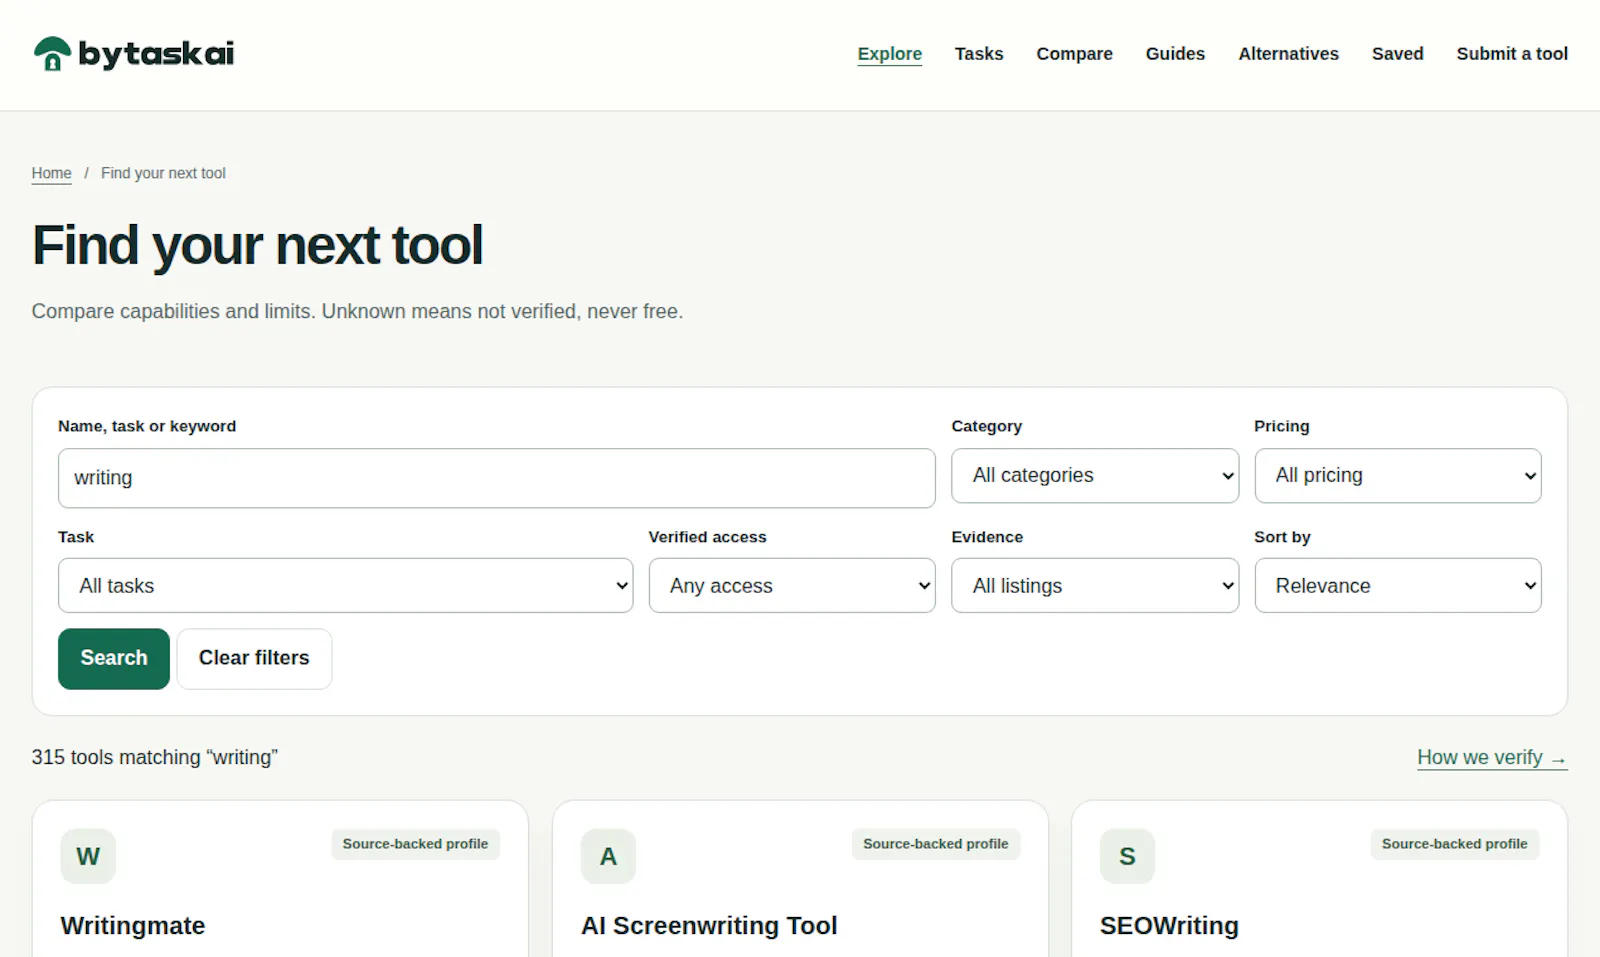Click the 'Find your next tool' breadcrumb text
Image resolution: width=1600 pixels, height=957 pixels.
(163, 173)
